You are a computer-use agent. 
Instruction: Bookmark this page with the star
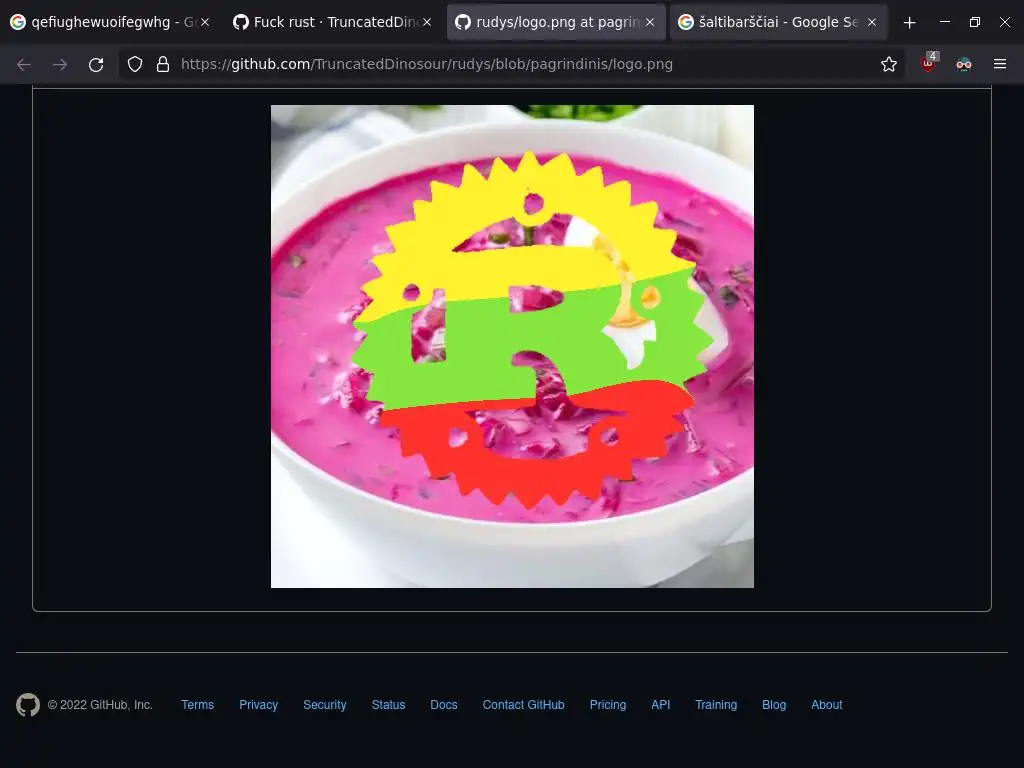[888, 64]
